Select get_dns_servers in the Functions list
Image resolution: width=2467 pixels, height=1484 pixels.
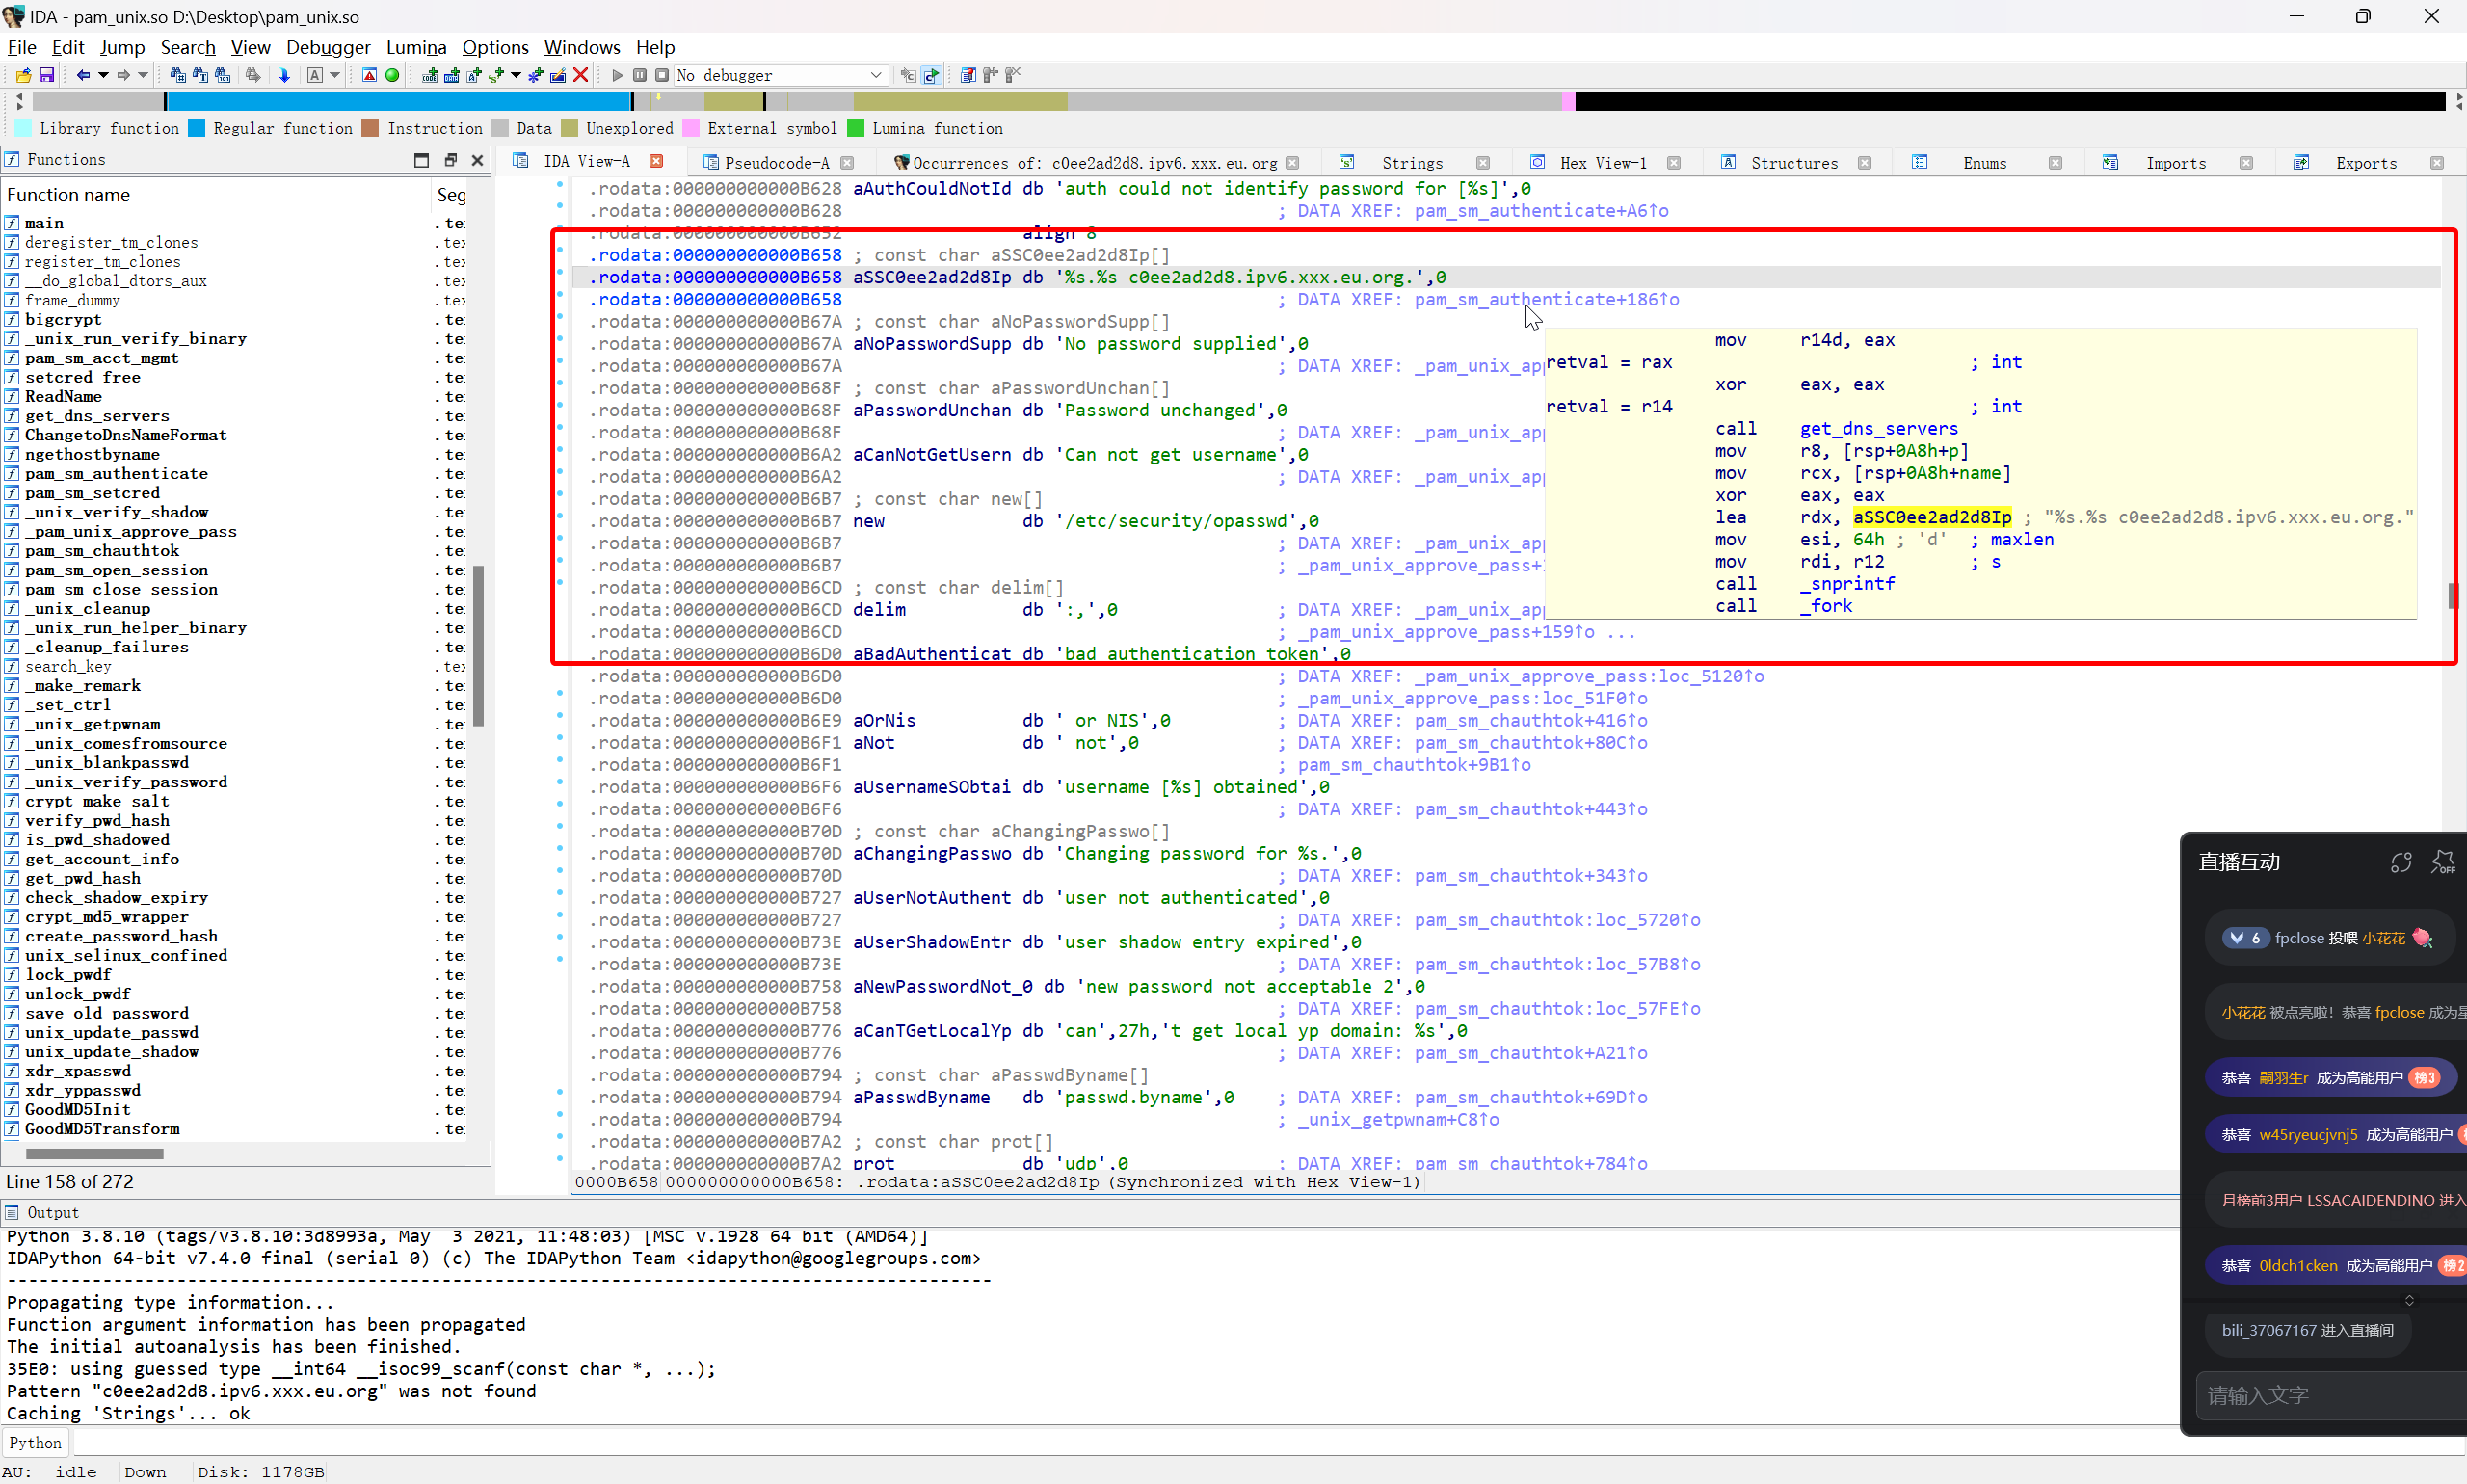tap(97, 416)
